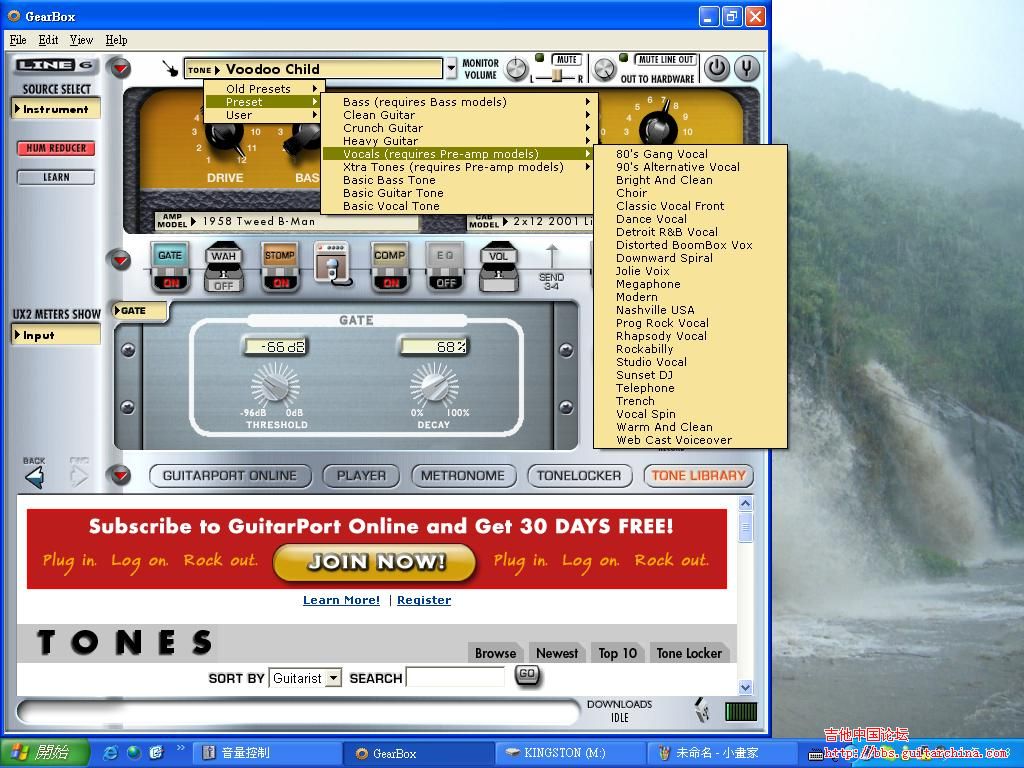
Task: Click the downloads guitar icon
Action: [x=703, y=711]
